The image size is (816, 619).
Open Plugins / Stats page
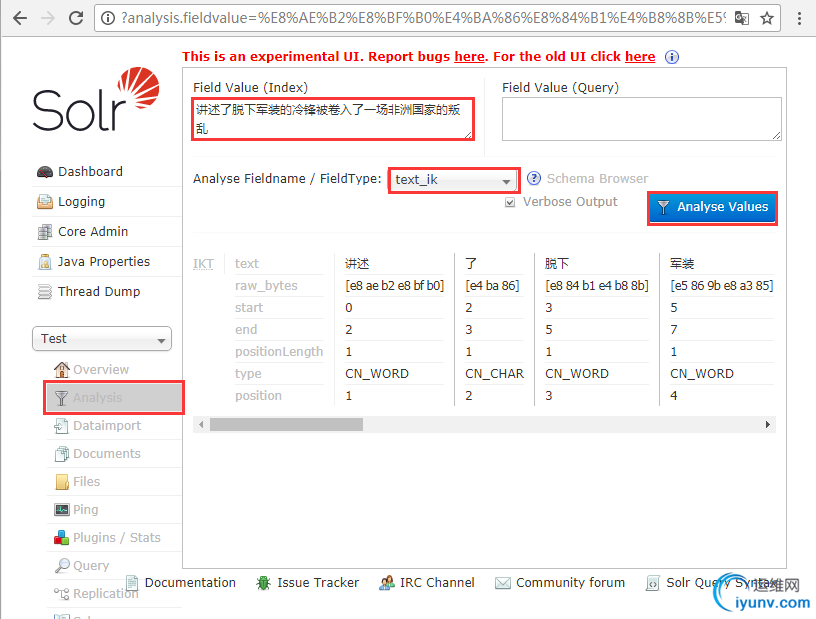117,537
